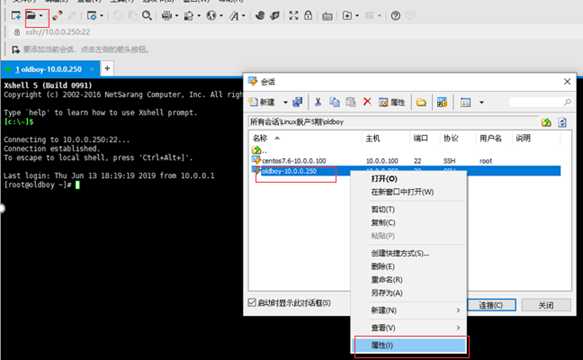Sort by the 协议 column header
Screen dimensions: 583x360
(457, 138)
